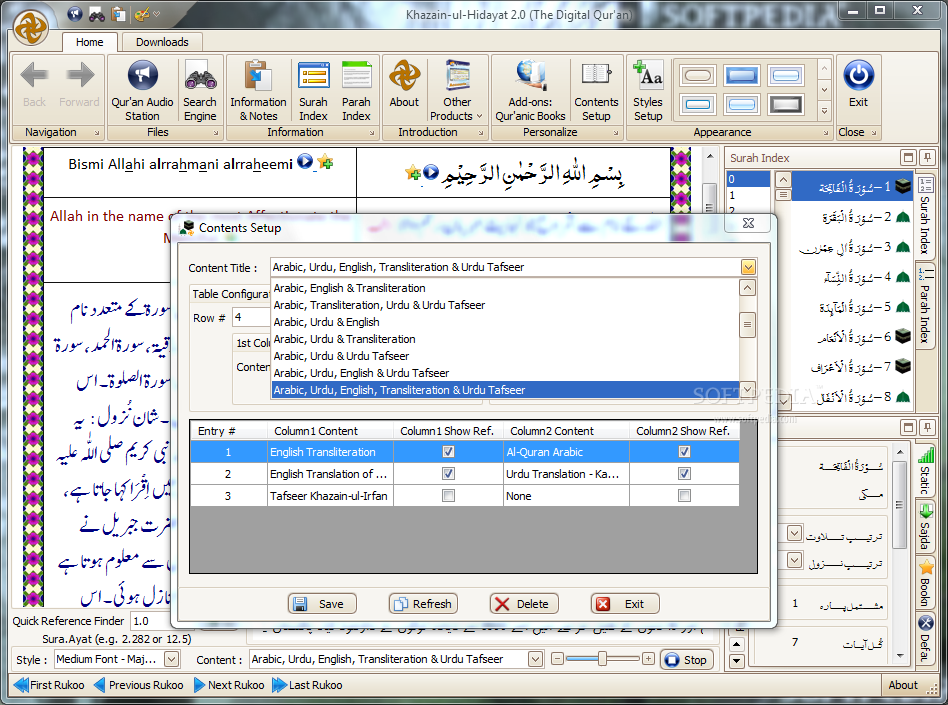Go Forward in navigation
The height and width of the screenshot is (705, 948).
pyautogui.click(x=79, y=85)
